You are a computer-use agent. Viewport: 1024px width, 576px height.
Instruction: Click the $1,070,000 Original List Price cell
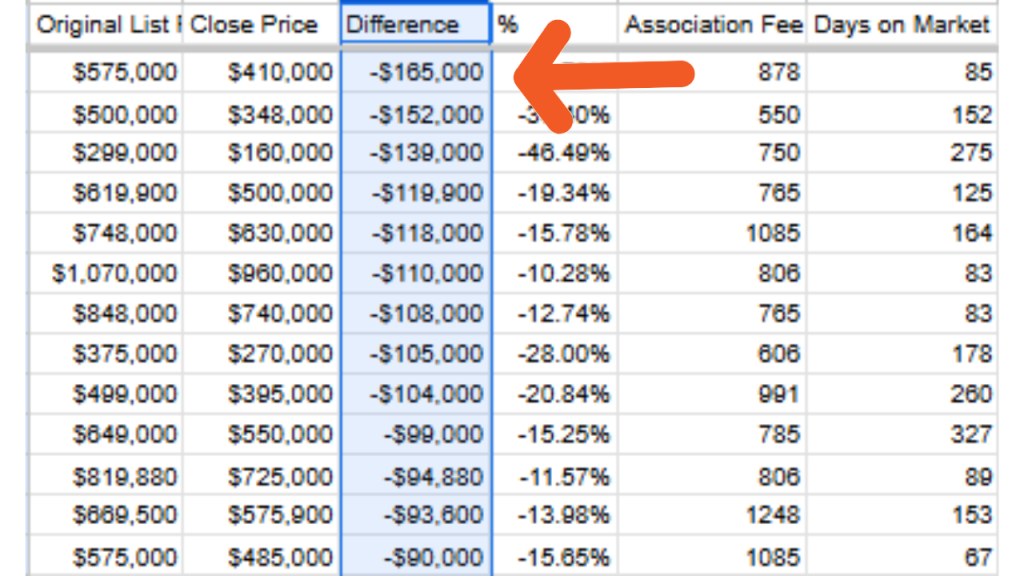coord(105,273)
